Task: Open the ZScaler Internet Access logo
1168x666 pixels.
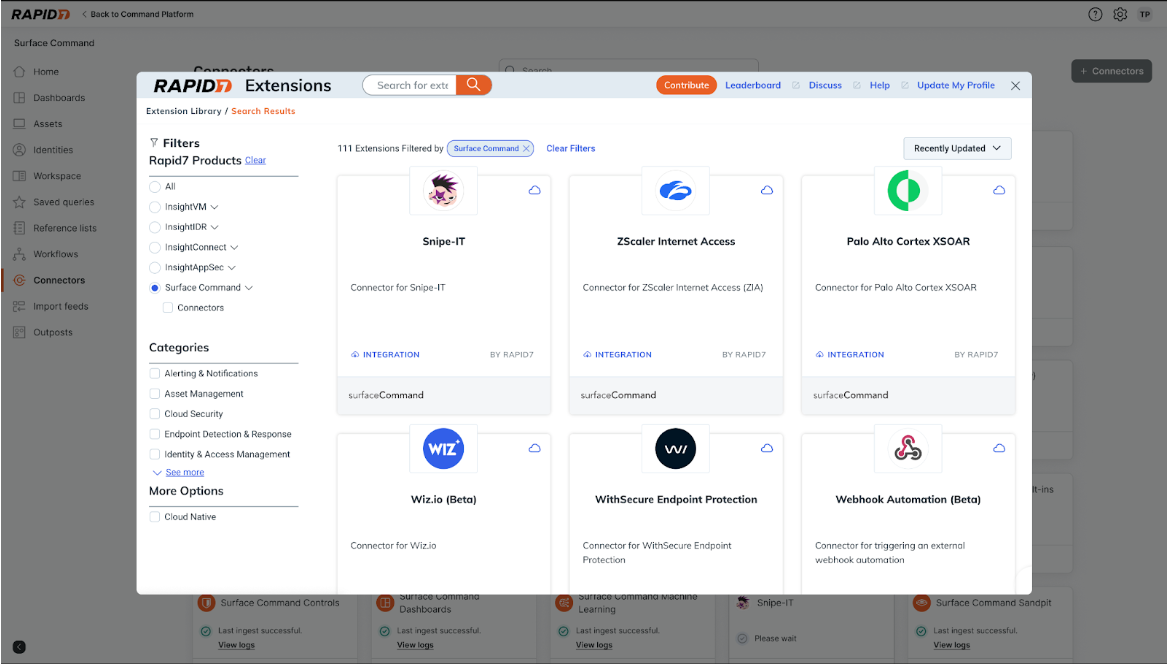Action: (675, 190)
